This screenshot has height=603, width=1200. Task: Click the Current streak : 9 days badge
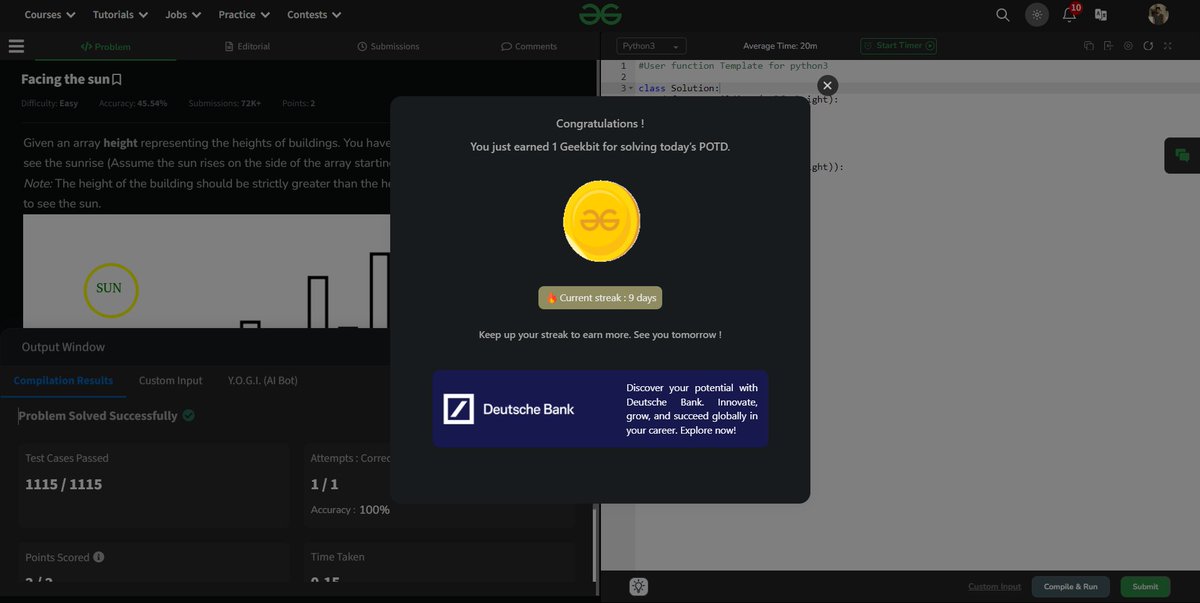600,298
